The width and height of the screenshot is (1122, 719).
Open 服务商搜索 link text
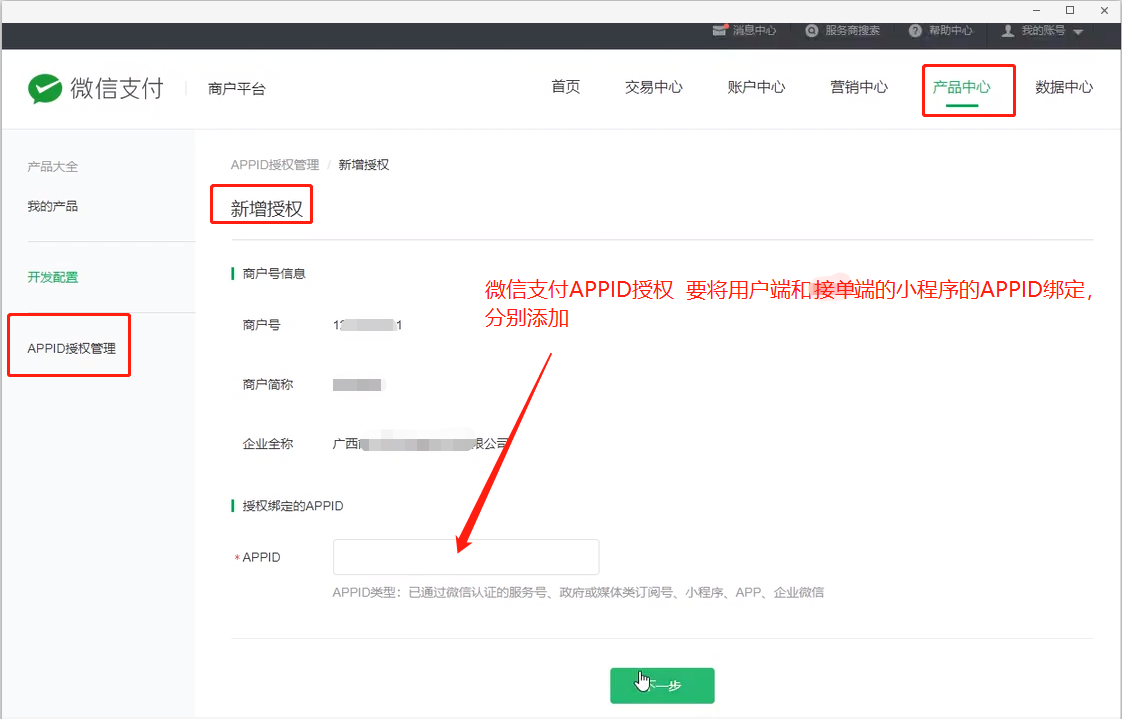click(x=852, y=31)
